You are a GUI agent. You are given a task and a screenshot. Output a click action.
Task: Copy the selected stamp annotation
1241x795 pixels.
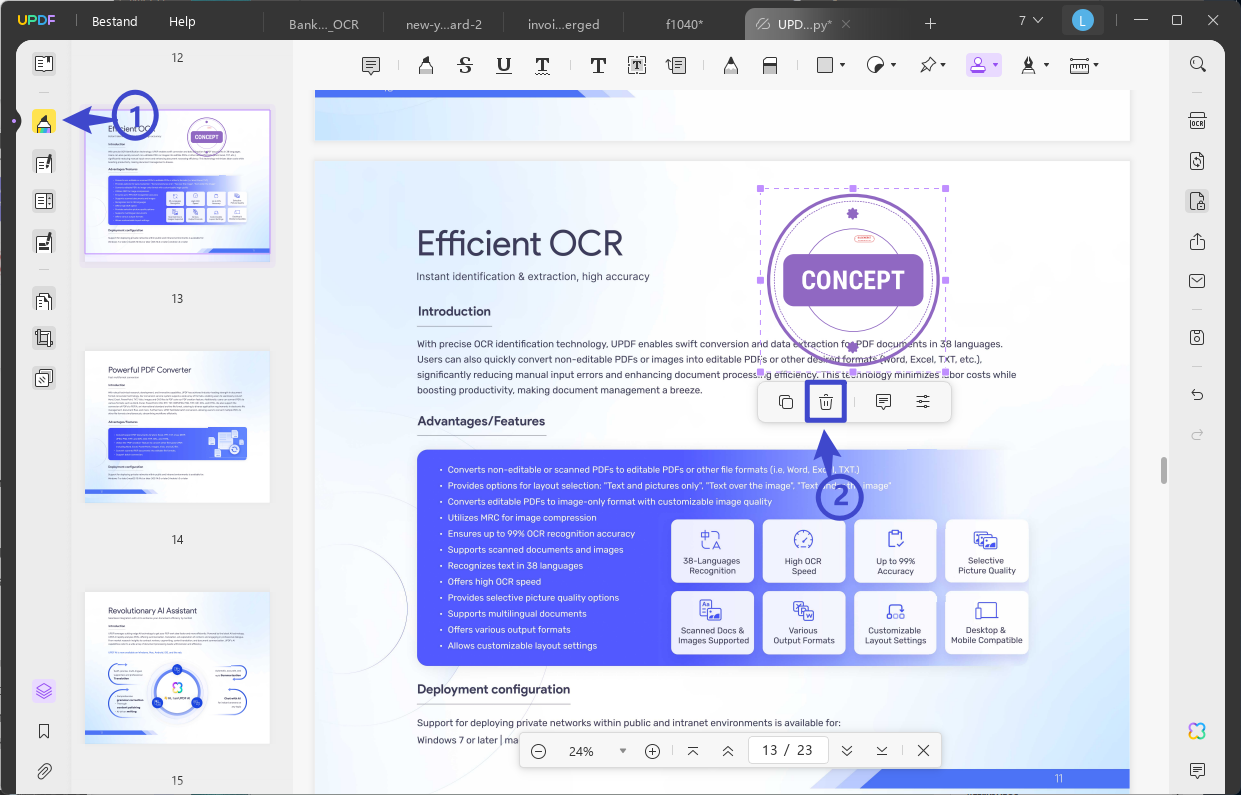pos(786,402)
